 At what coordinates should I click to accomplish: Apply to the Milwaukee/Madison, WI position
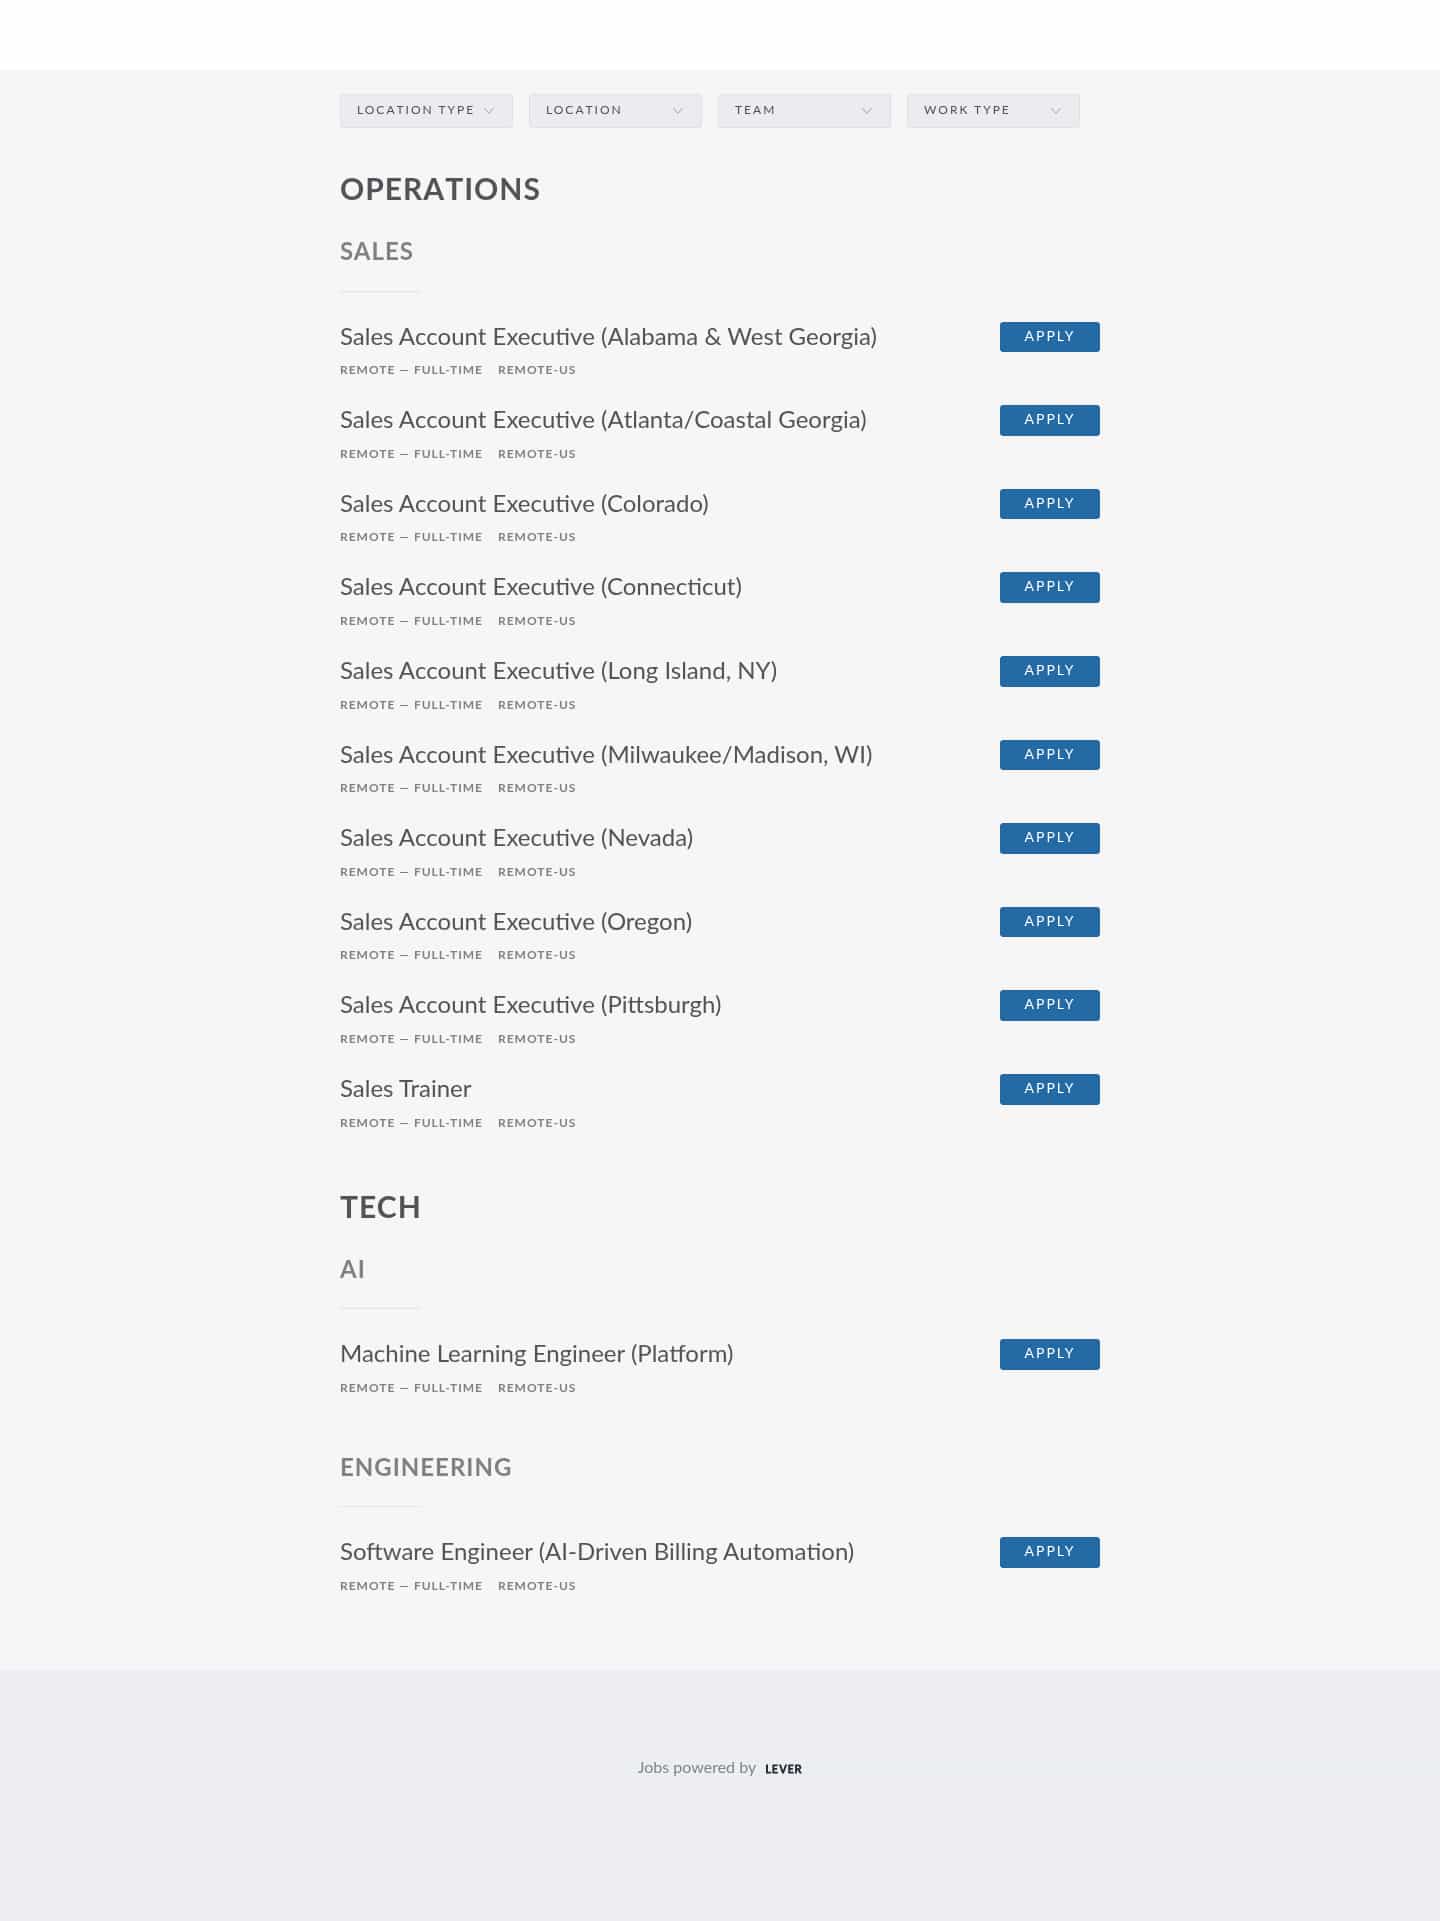click(x=1049, y=755)
